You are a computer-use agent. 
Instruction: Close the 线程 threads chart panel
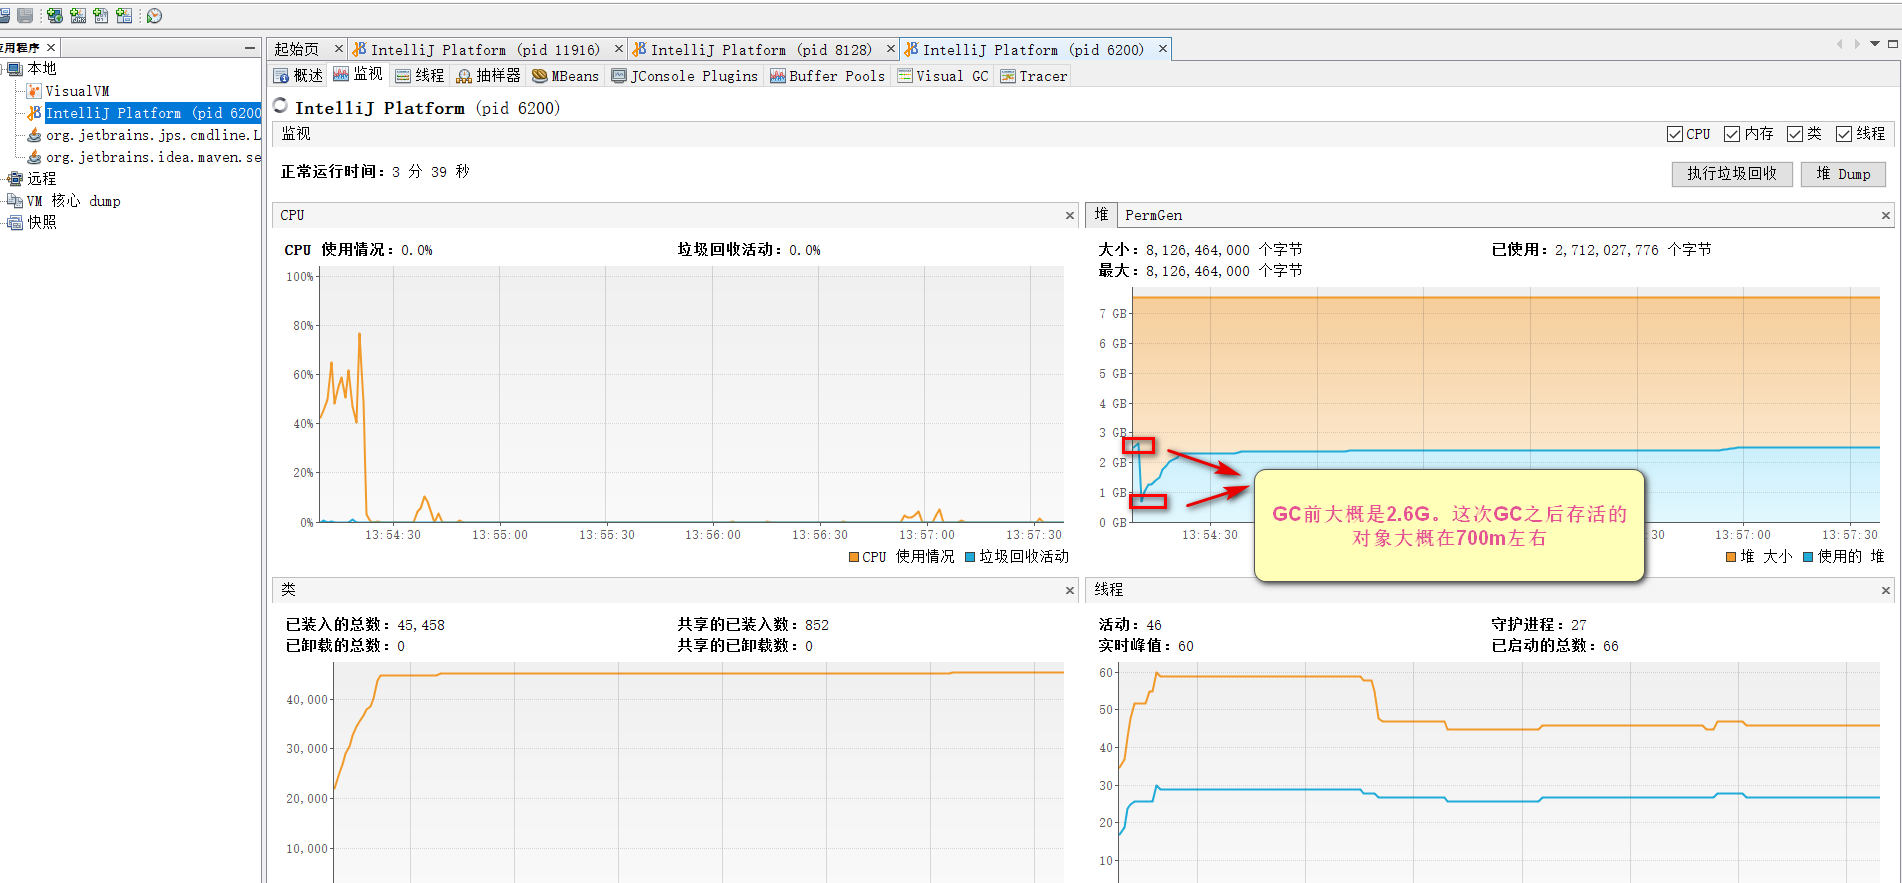[1886, 591]
